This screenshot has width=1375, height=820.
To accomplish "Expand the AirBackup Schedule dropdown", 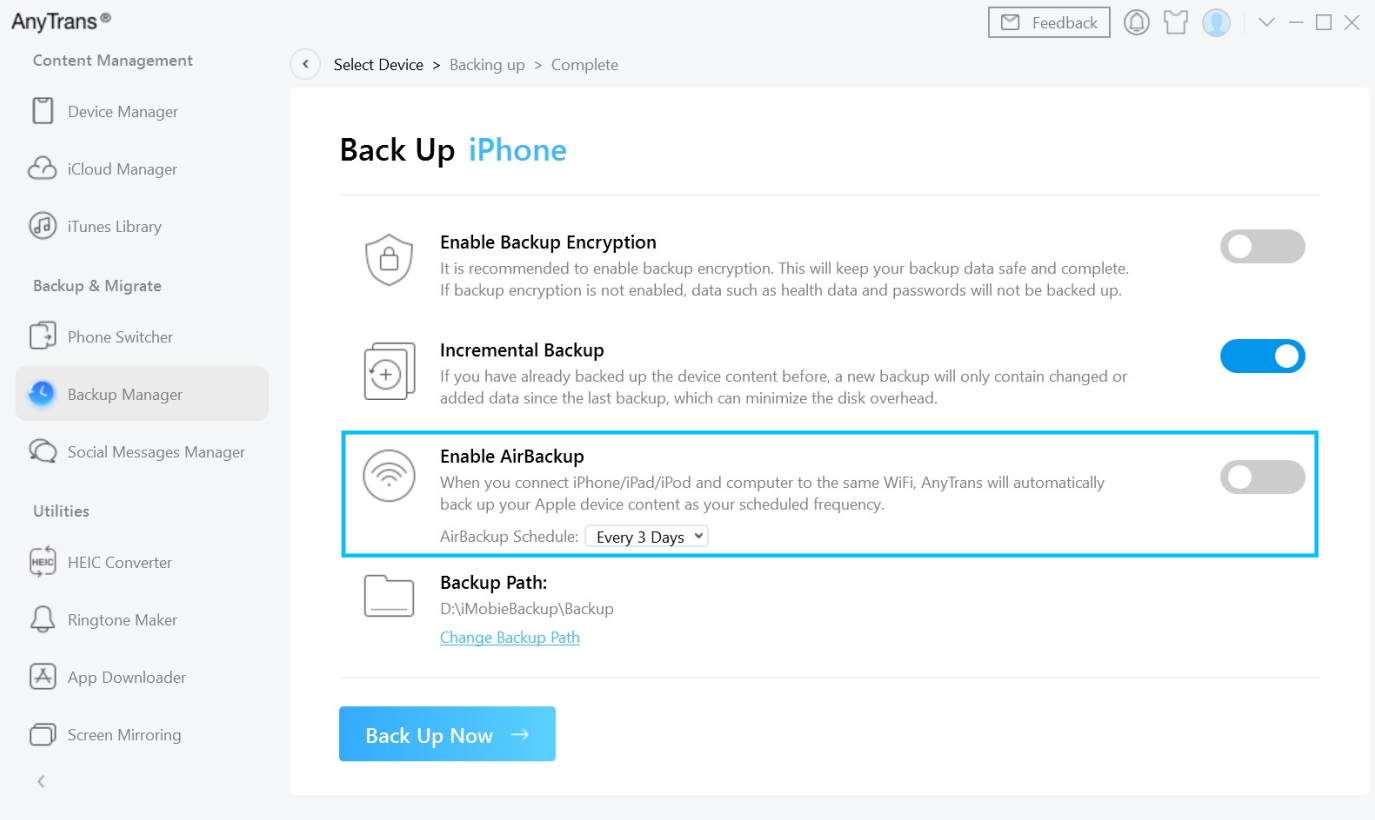I will pyautogui.click(x=646, y=537).
